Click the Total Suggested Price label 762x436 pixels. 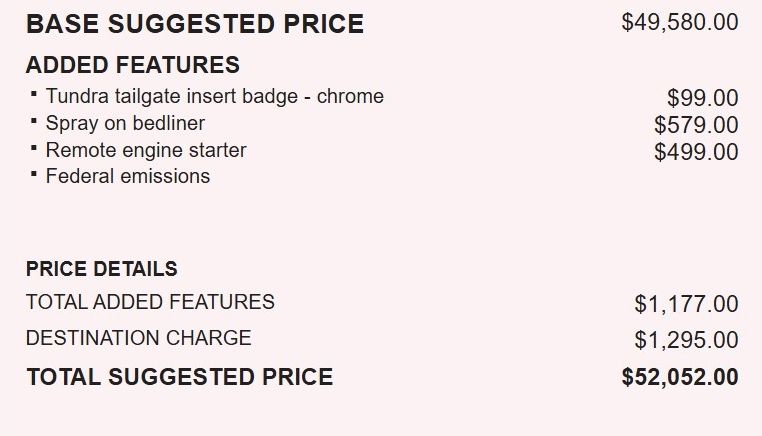coord(179,377)
